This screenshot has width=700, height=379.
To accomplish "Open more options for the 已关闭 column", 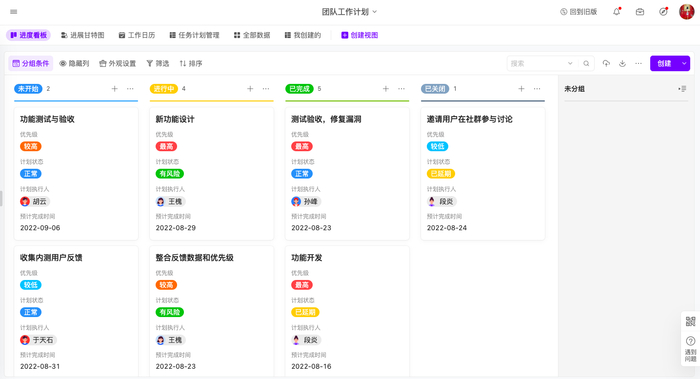I will pyautogui.click(x=537, y=89).
